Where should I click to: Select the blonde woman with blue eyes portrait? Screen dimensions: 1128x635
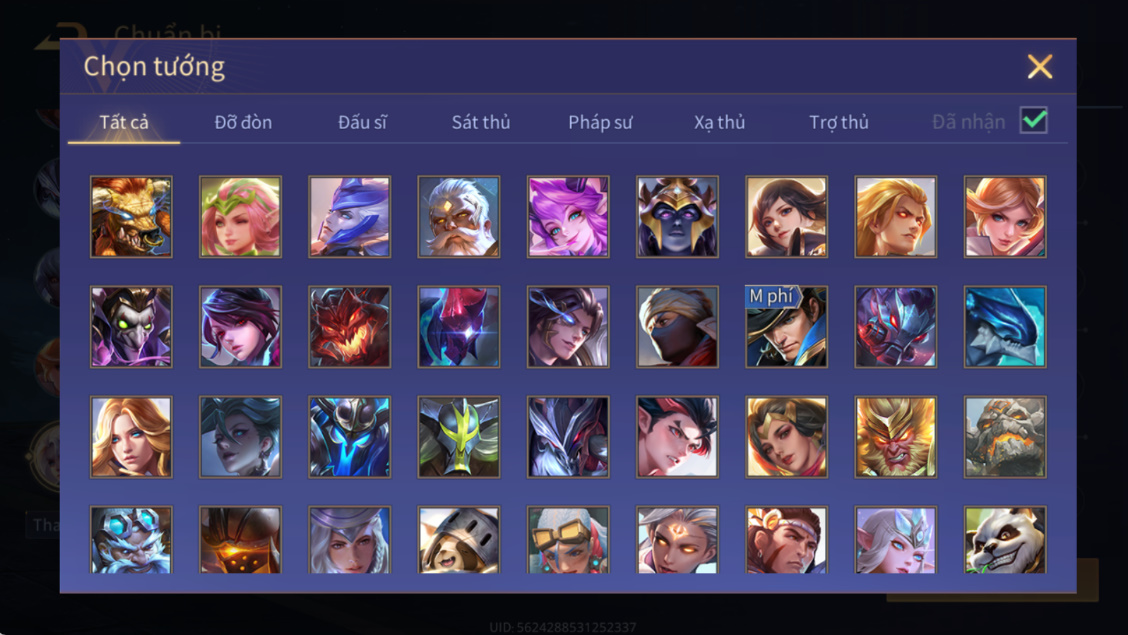coord(131,437)
